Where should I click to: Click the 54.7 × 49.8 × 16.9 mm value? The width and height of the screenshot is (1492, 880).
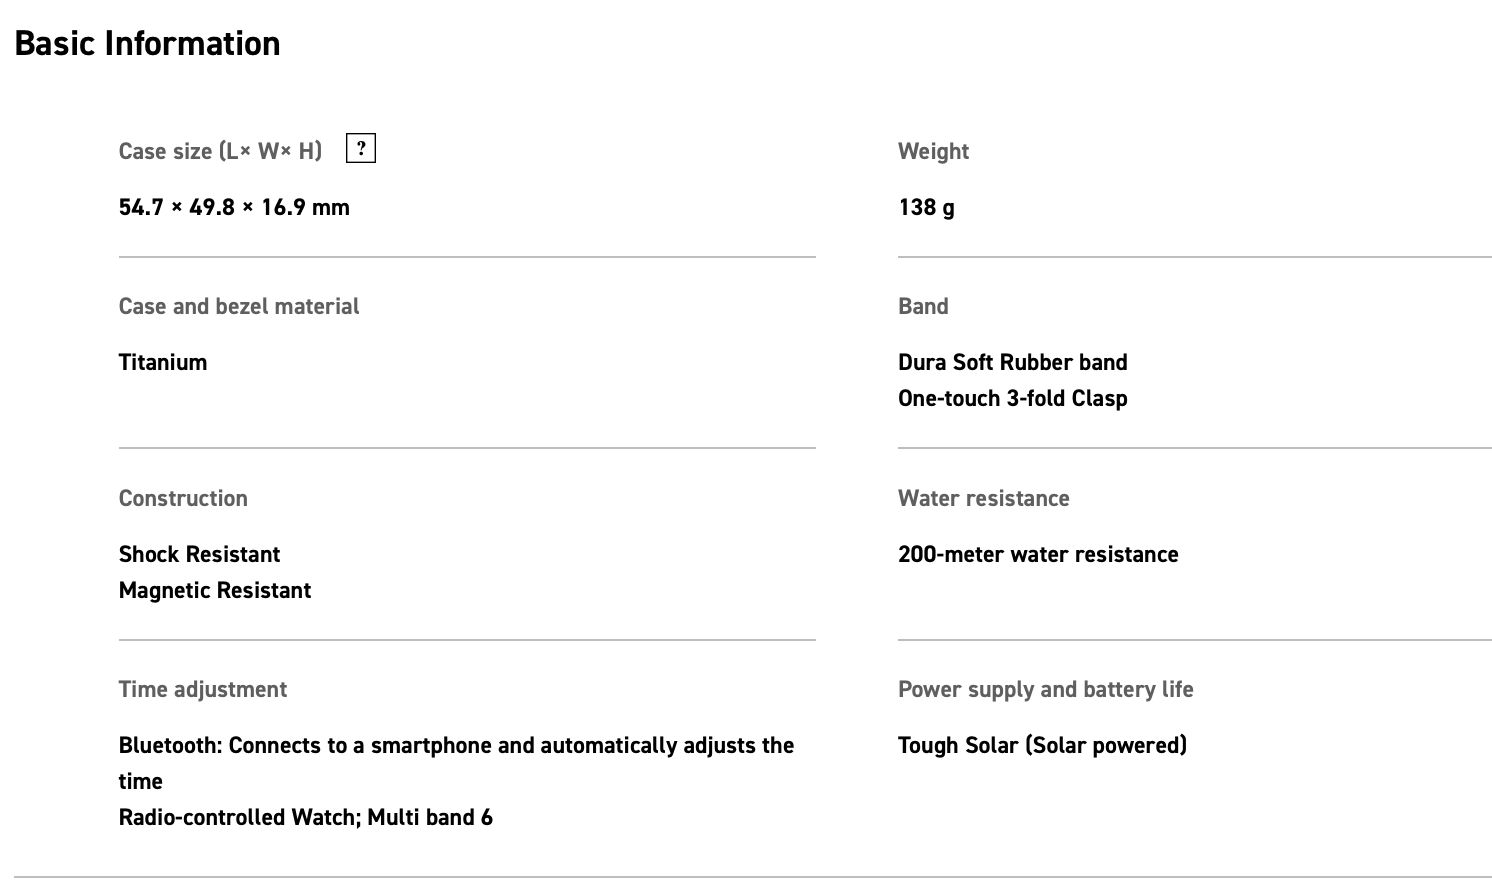coord(234,207)
